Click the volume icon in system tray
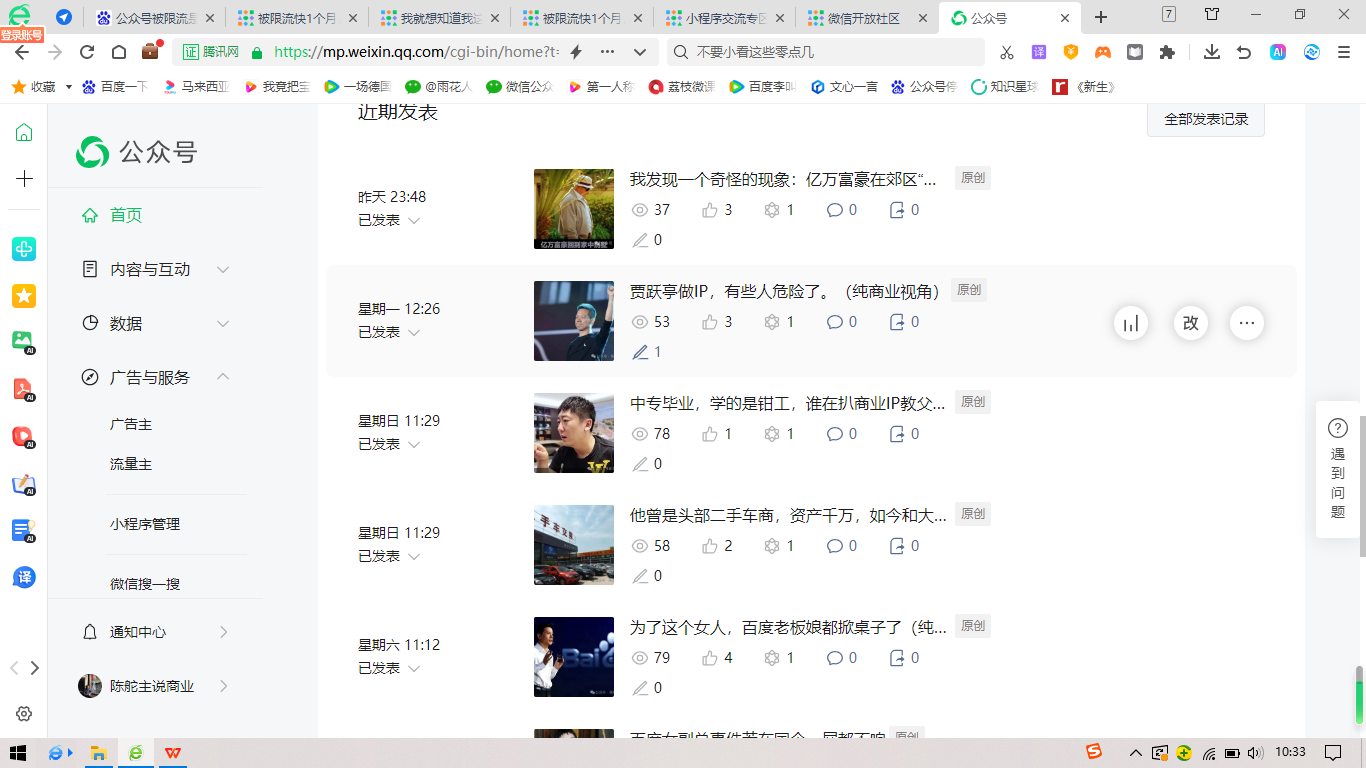1366x768 pixels. tap(1256, 753)
